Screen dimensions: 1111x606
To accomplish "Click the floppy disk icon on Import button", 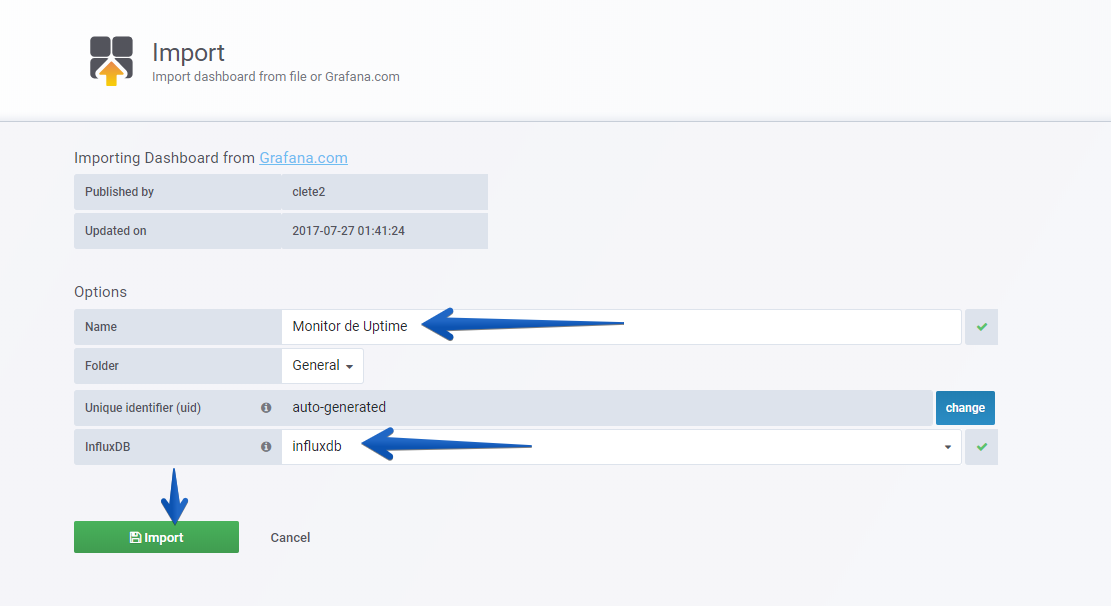I will coord(135,537).
